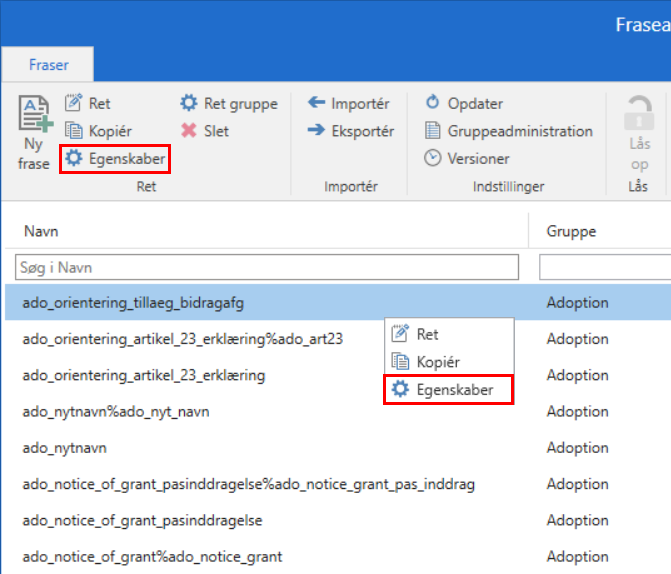Select row ado_orientering_tillaeg_bidragafg
The height and width of the screenshot is (574, 671).
click(x=338, y=302)
